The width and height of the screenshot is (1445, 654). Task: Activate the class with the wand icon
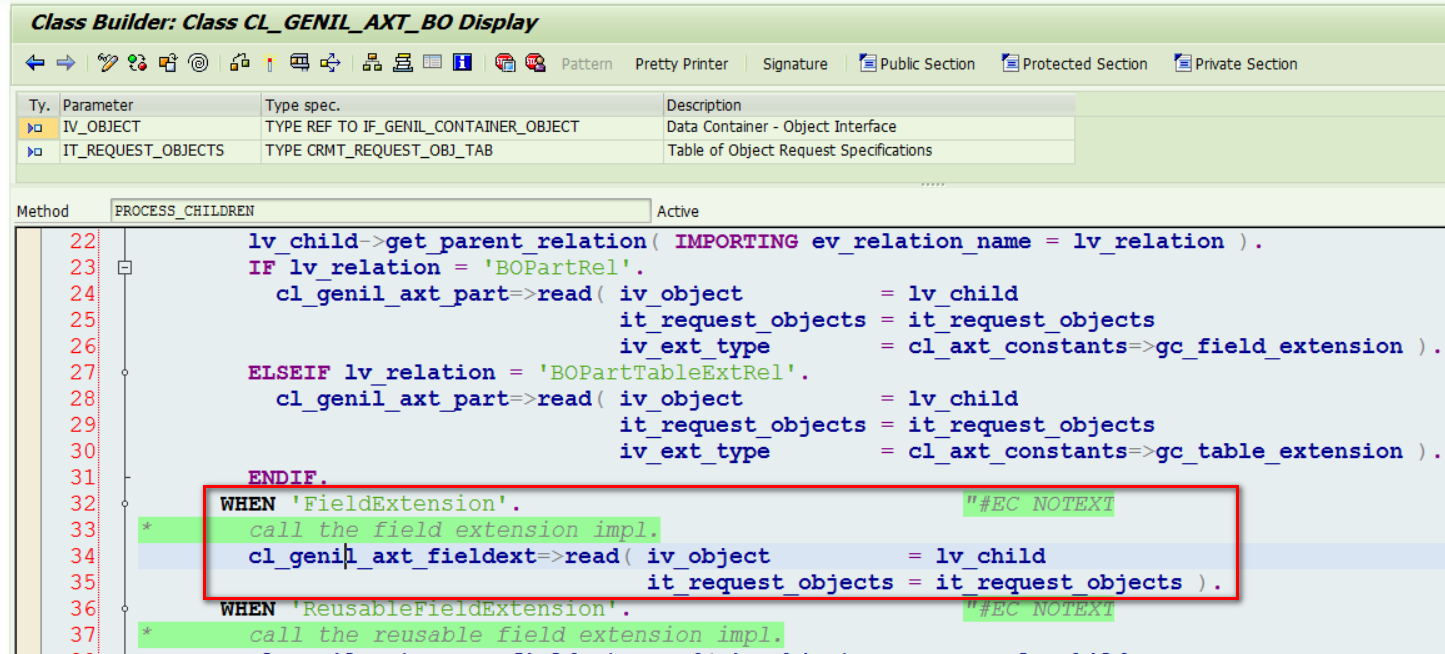tap(269, 64)
